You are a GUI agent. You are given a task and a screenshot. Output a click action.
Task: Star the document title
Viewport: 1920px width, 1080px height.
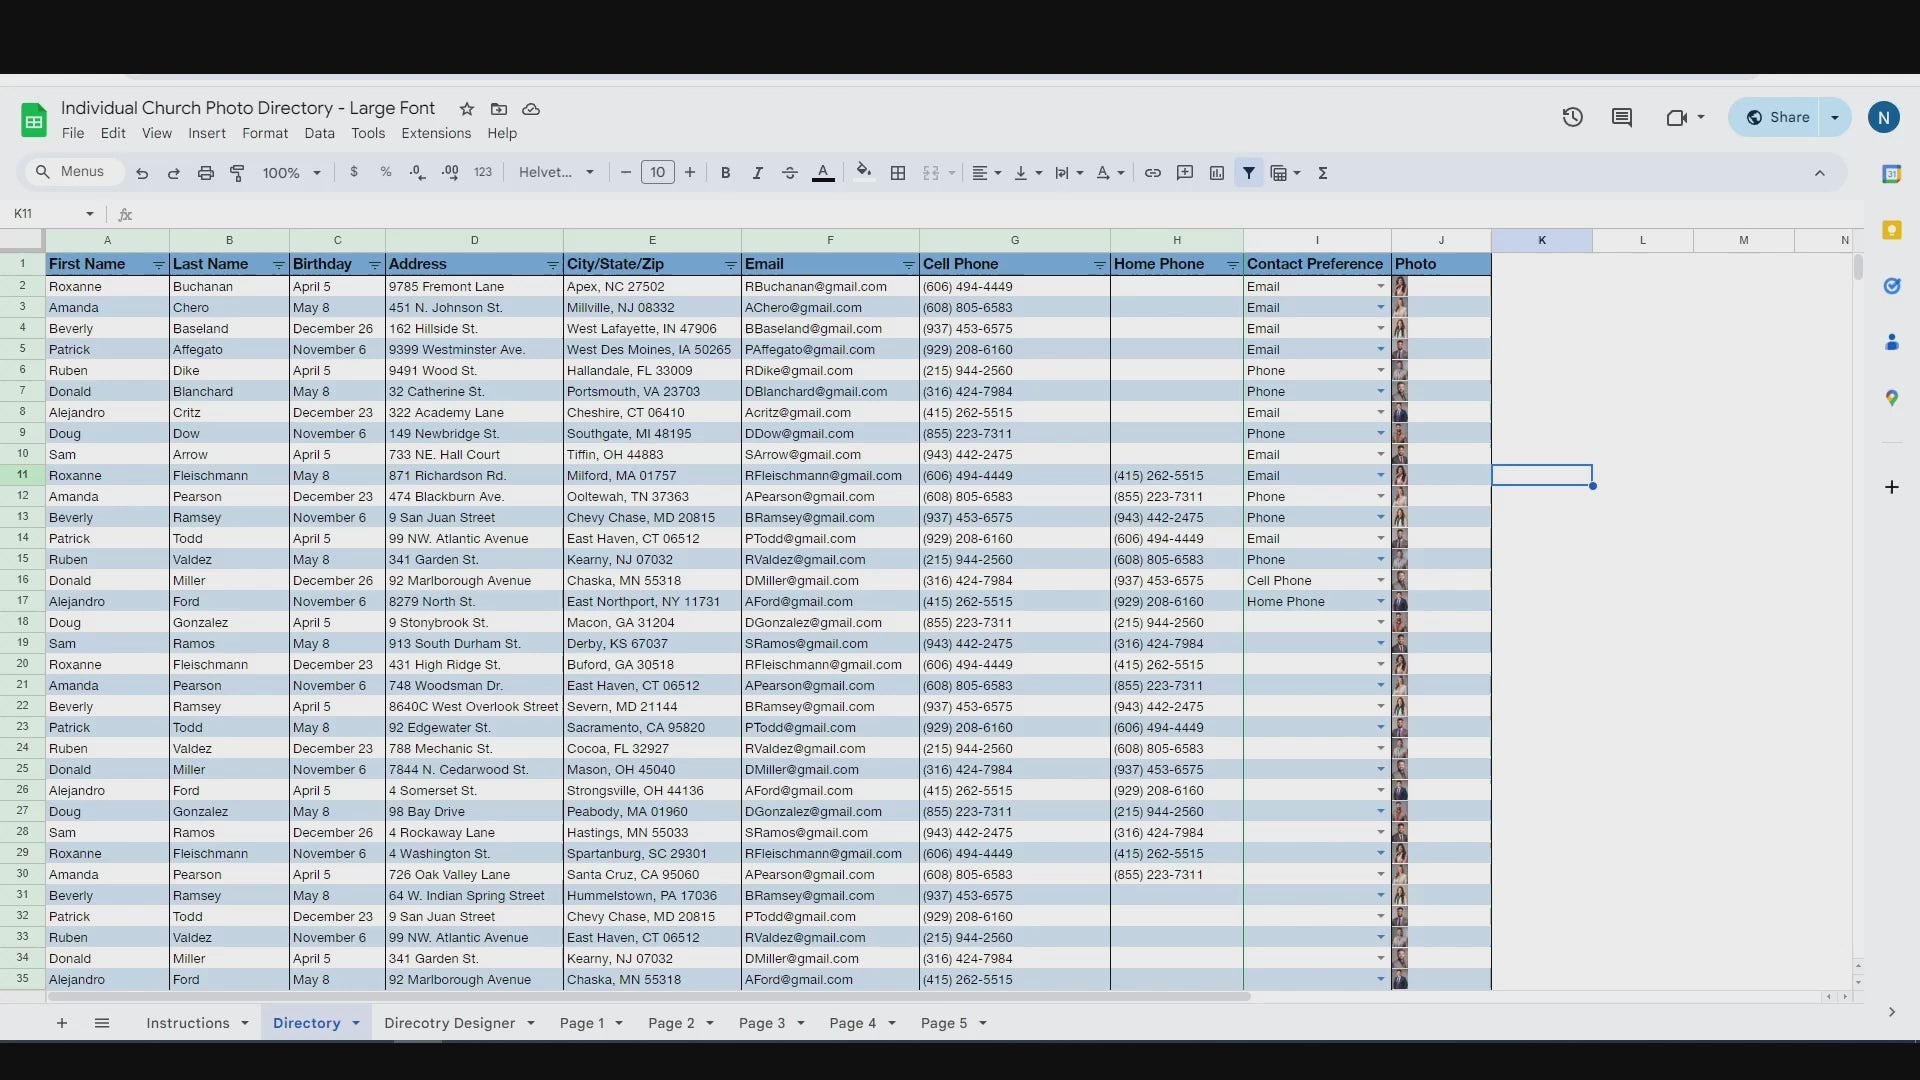coord(466,109)
